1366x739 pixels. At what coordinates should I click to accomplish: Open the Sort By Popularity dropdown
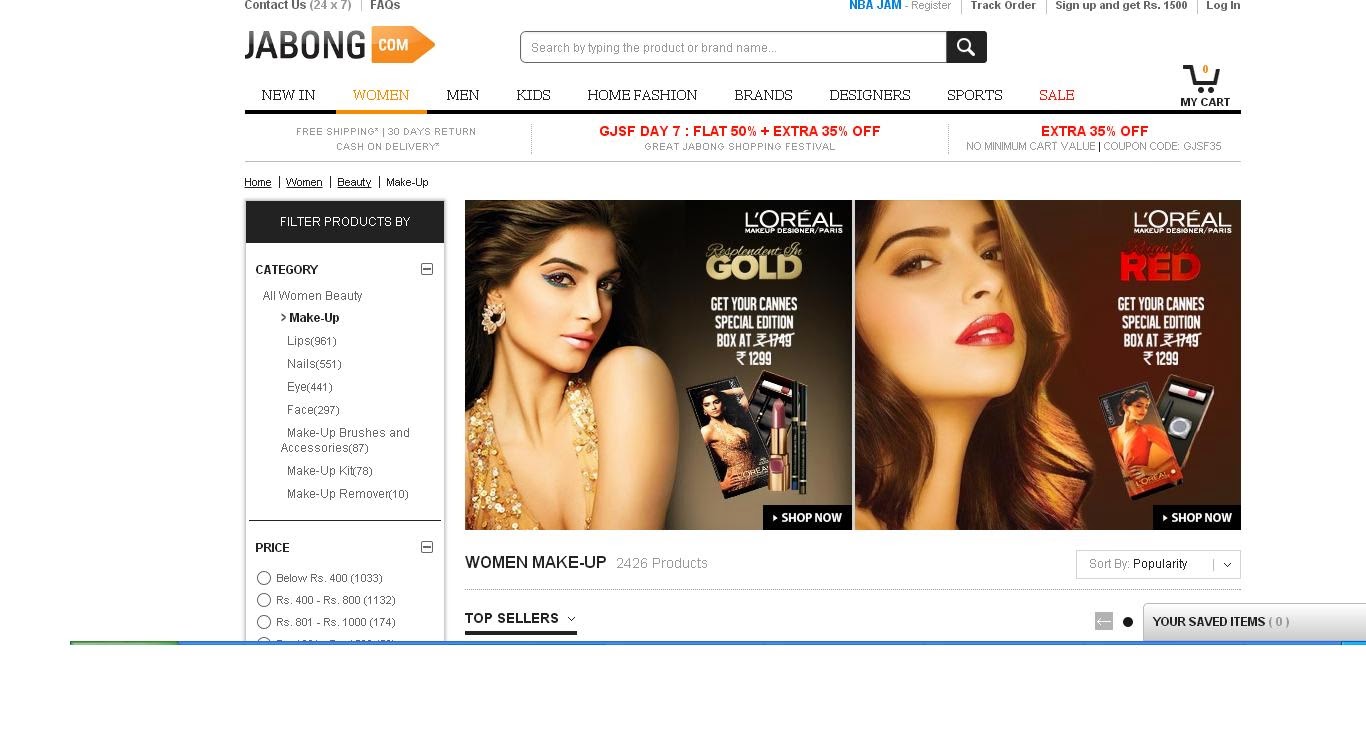pos(1158,564)
